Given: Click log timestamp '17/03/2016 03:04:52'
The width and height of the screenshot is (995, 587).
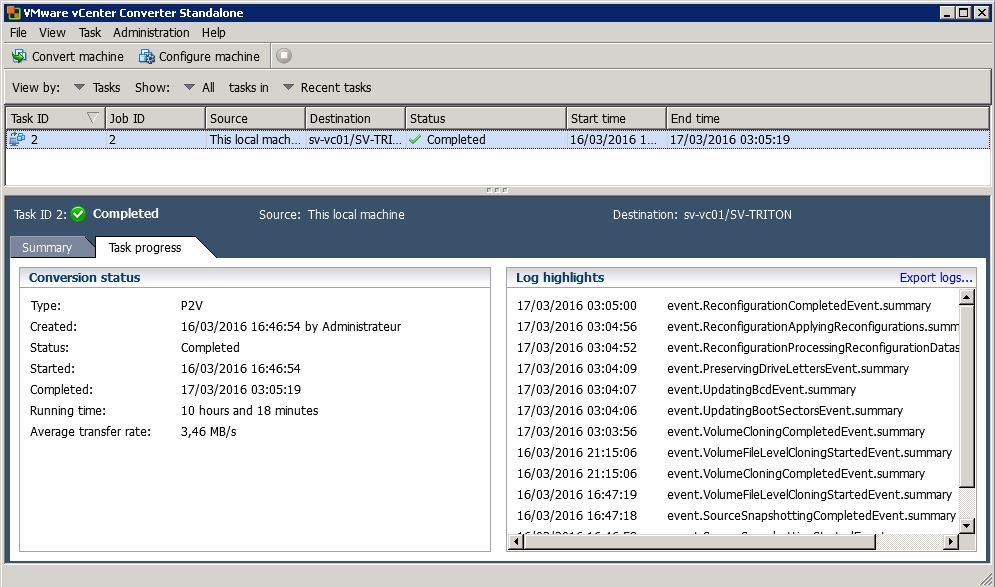Looking at the screenshot, I should coord(576,347).
